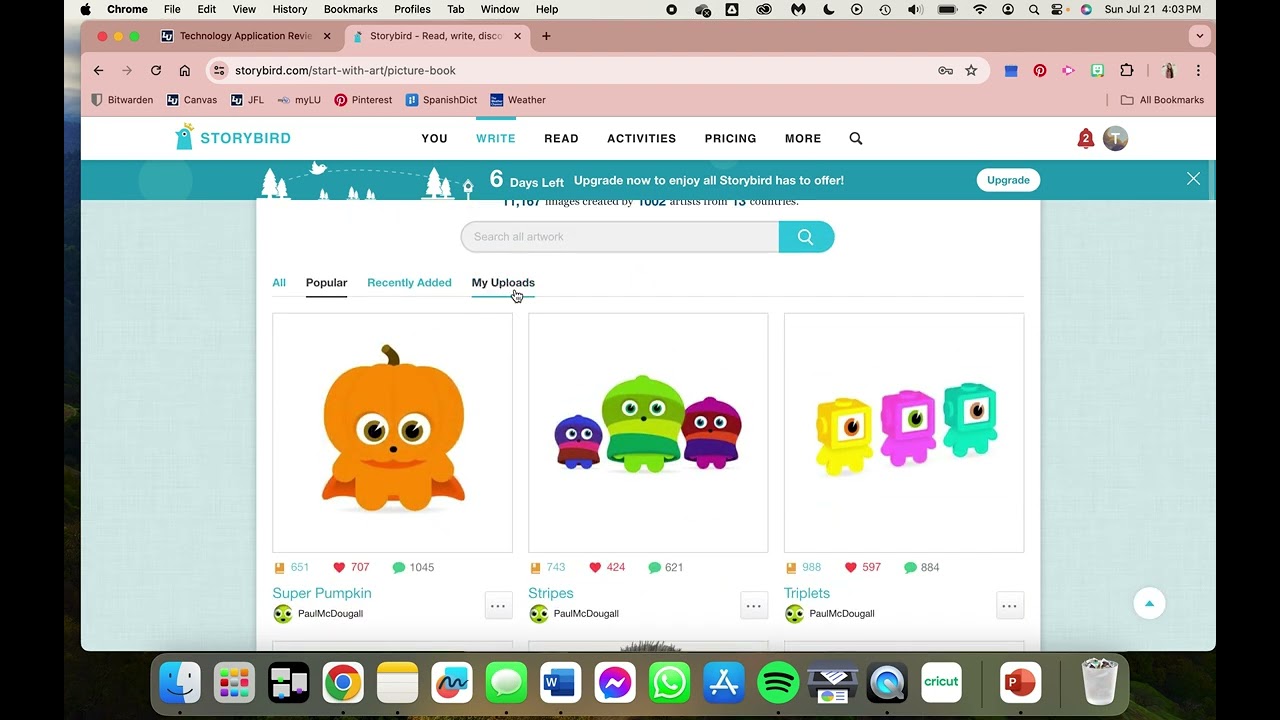1280x720 pixels.
Task: Open Chrome extensions puzzle icon
Action: click(x=1127, y=70)
